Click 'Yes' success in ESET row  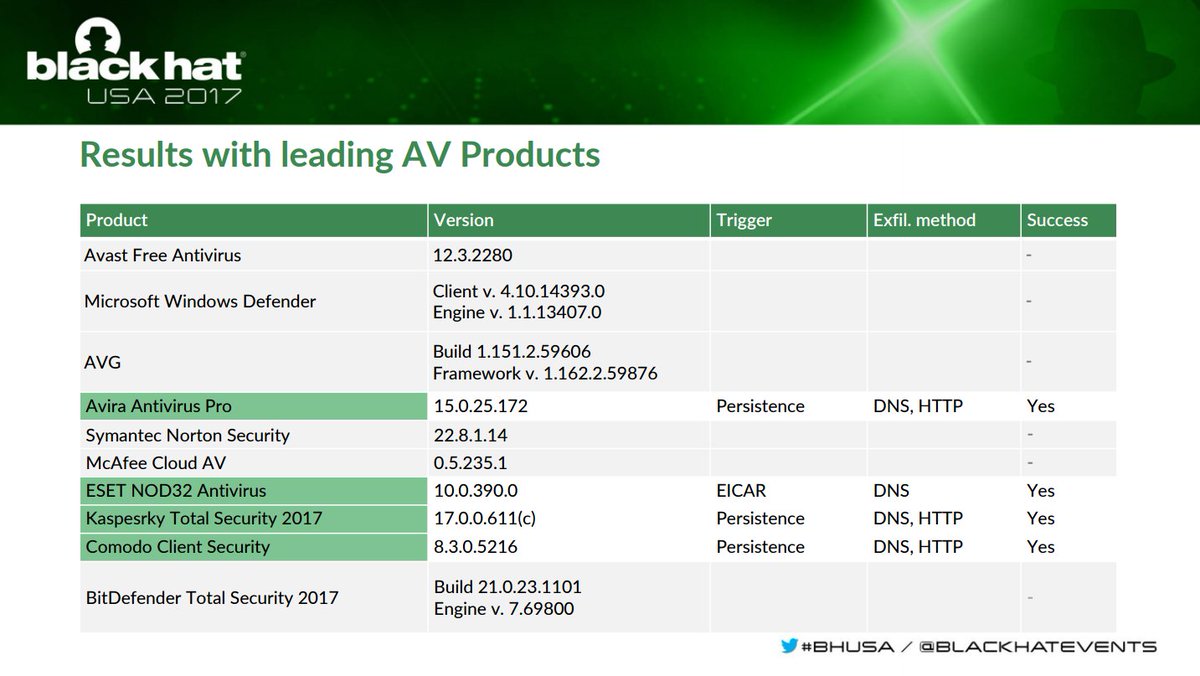point(1040,491)
